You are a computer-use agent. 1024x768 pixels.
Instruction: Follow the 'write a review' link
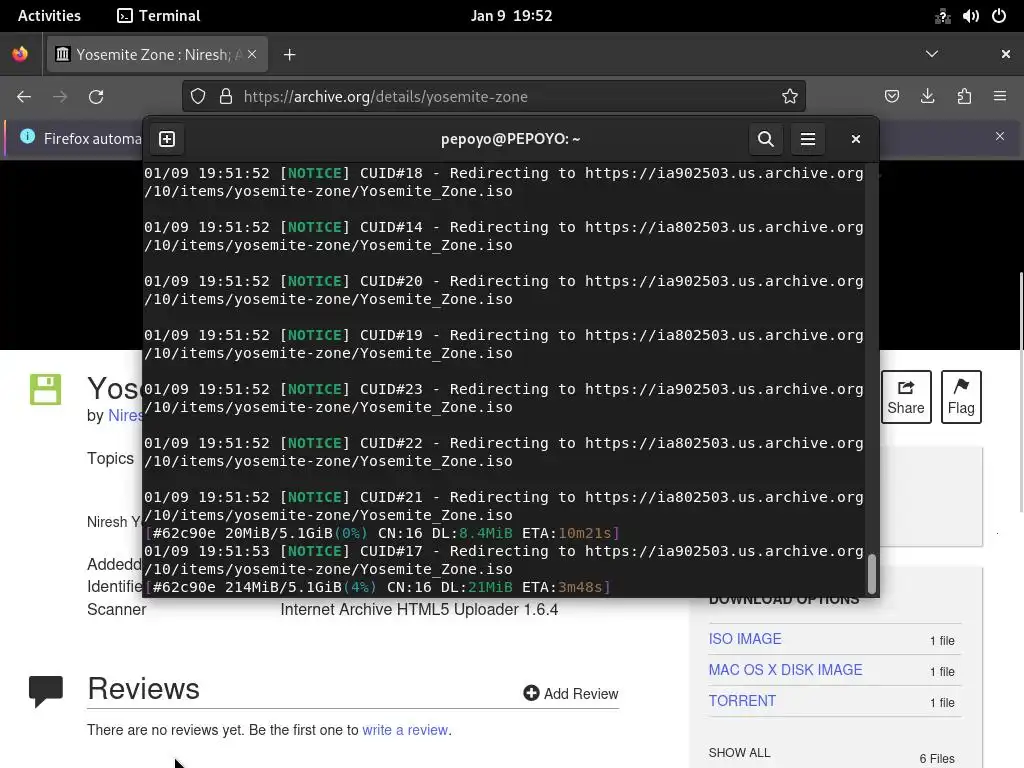click(405, 730)
